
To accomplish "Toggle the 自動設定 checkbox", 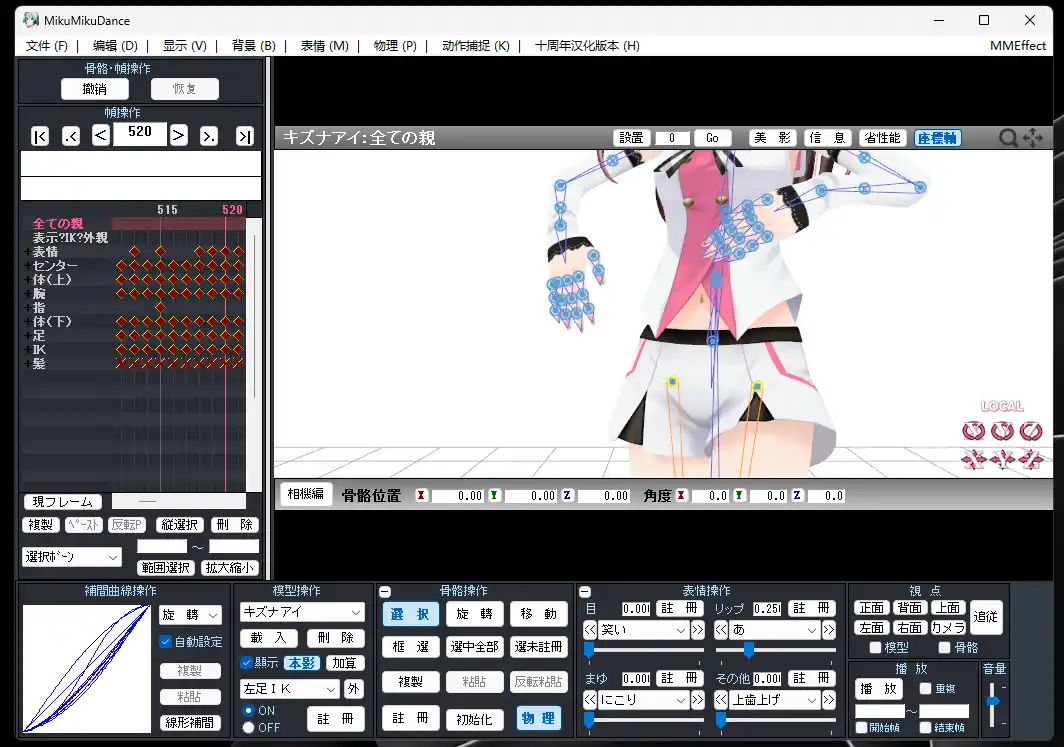I will tap(165, 641).
